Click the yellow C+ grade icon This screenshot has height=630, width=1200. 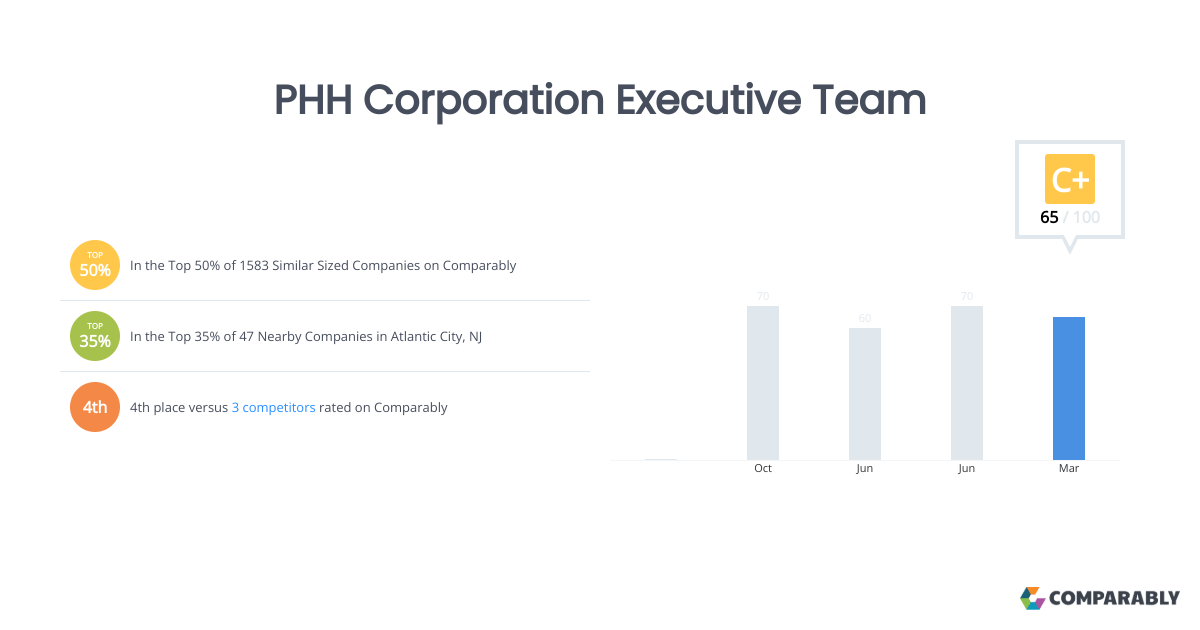click(1069, 180)
